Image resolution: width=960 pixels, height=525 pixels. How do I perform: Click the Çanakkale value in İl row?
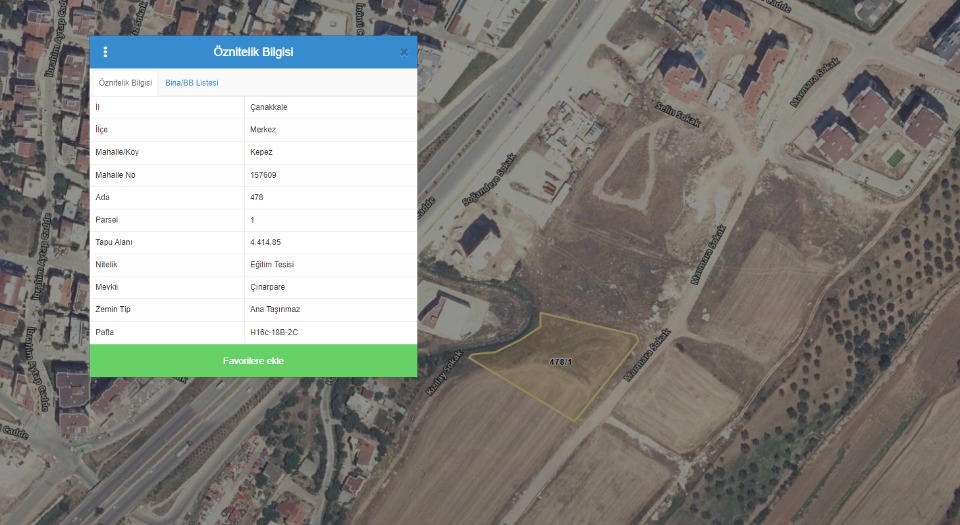[x=268, y=107]
